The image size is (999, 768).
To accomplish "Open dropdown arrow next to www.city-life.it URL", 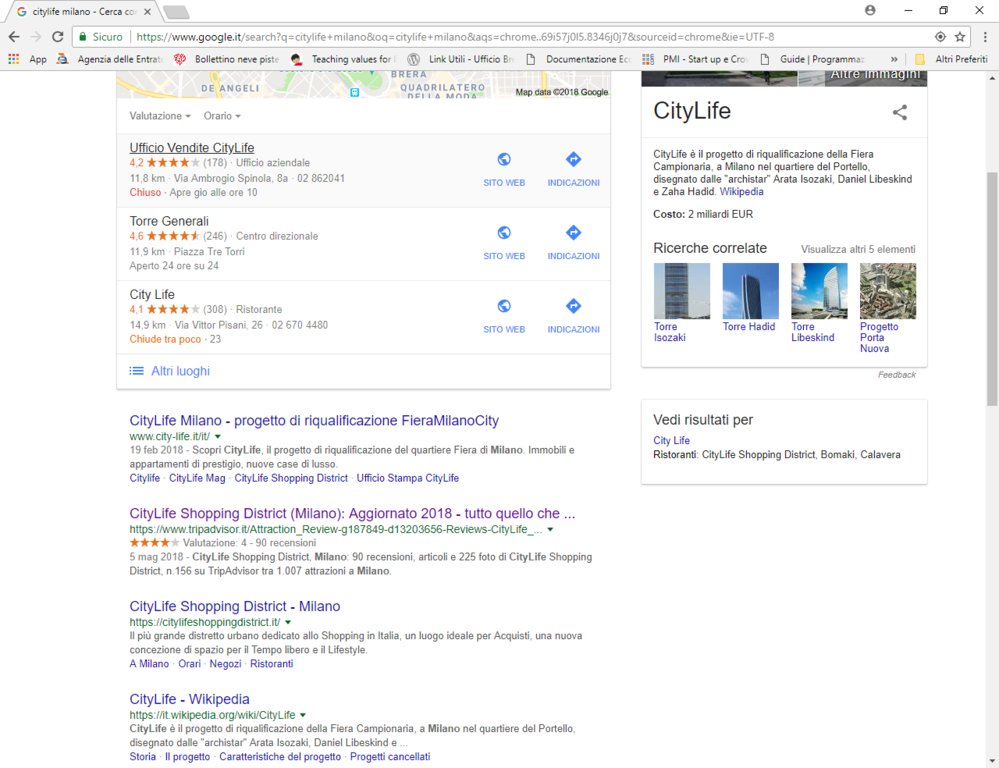I will 218,437.
